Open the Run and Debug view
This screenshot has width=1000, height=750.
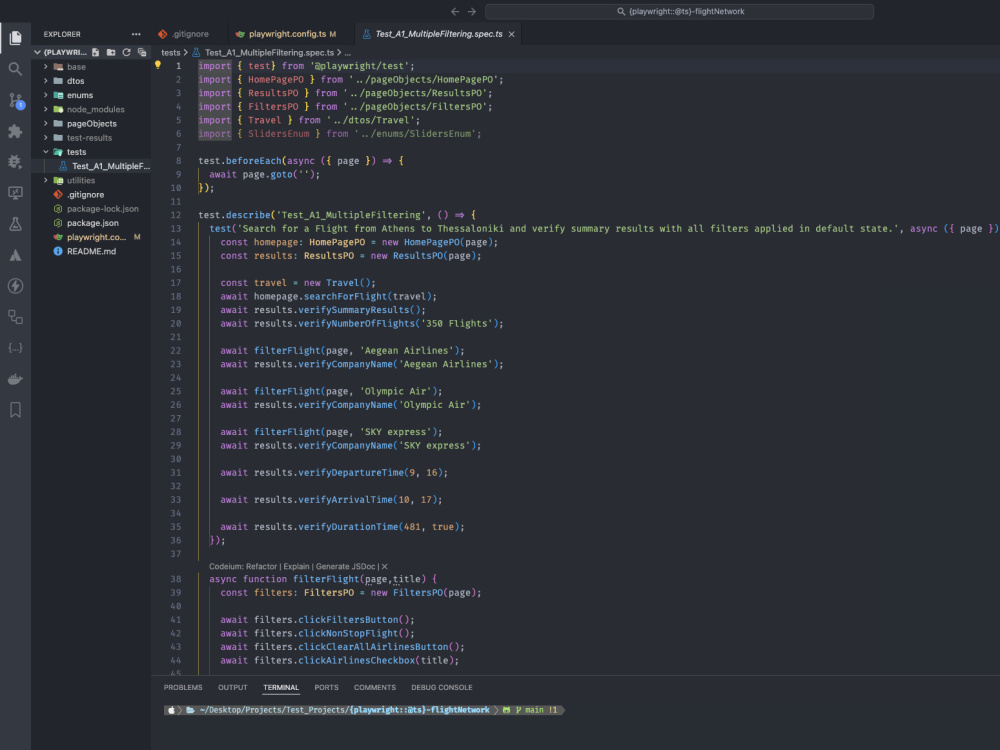(15, 162)
